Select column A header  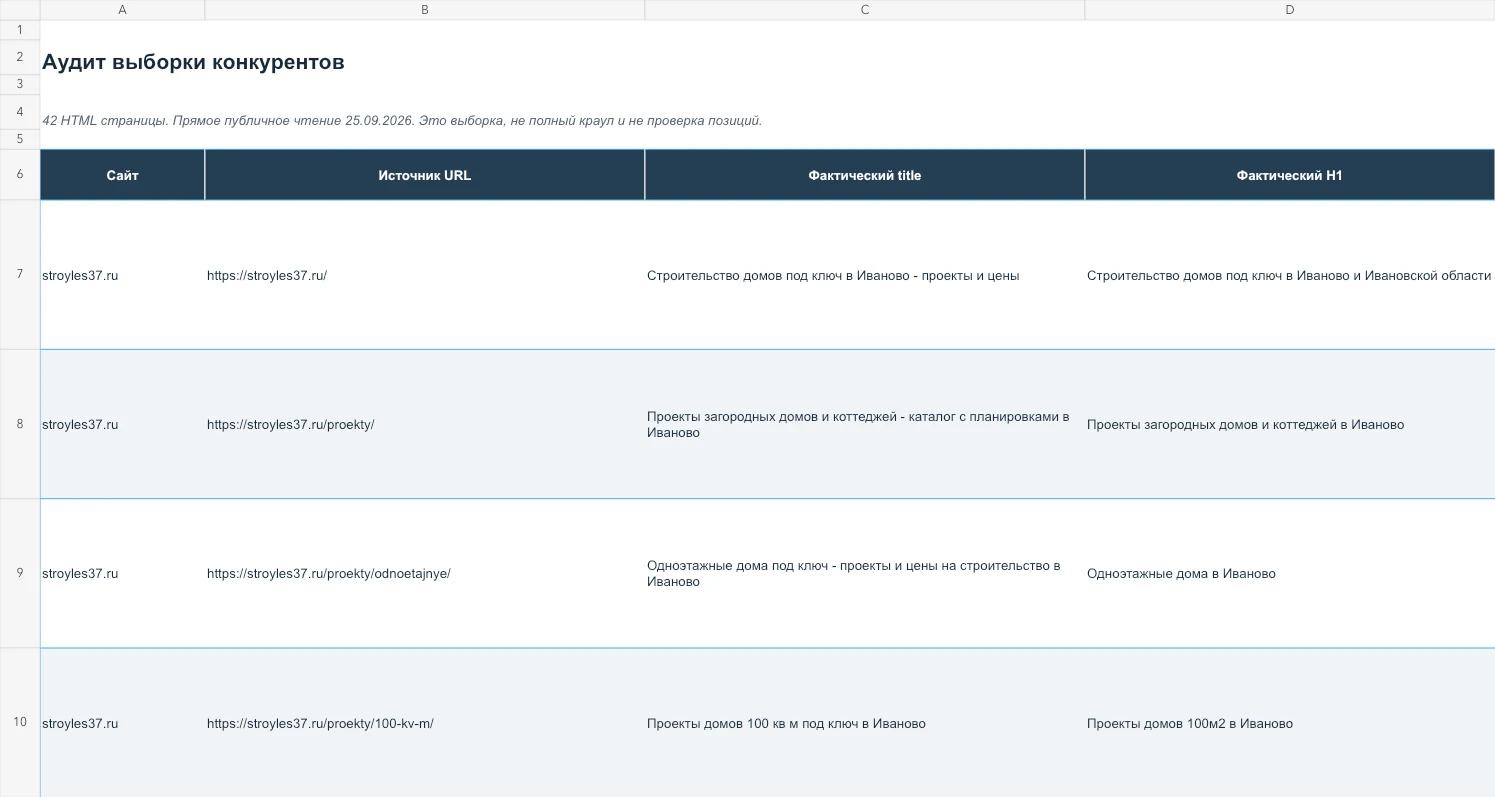tap(122, 10)
